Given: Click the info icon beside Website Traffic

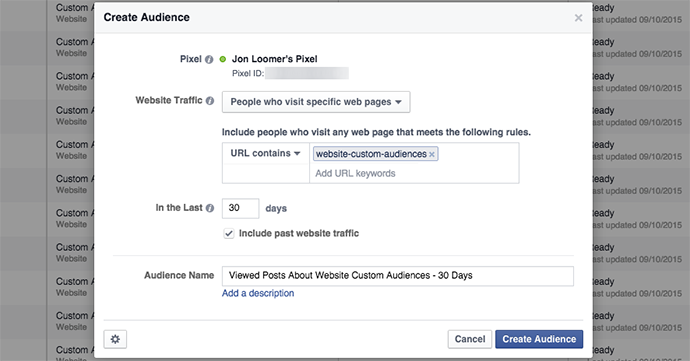Looking at the screenshot, I should 210,101.
